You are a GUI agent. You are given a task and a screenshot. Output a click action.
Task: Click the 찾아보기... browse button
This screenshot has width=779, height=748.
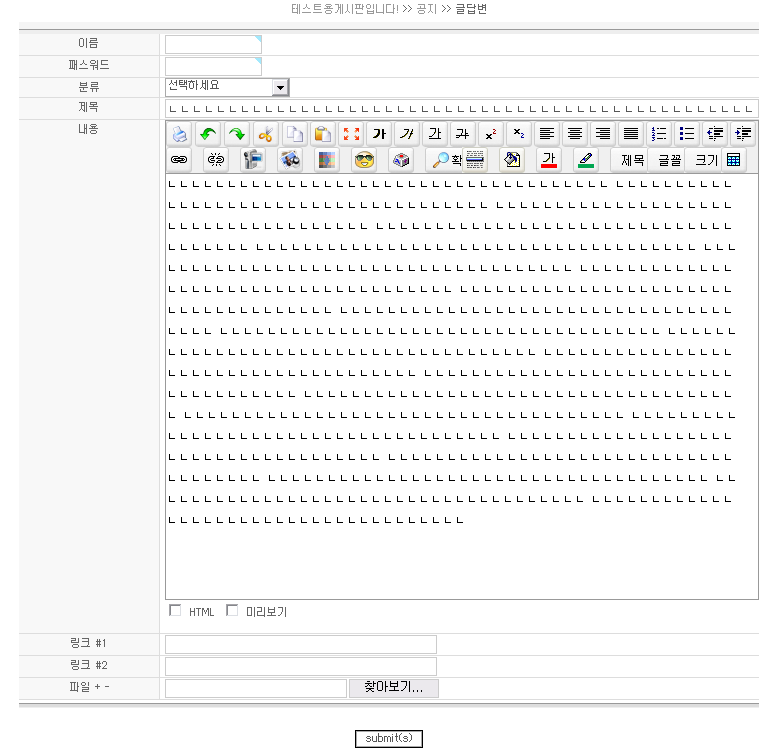point(394,688)
